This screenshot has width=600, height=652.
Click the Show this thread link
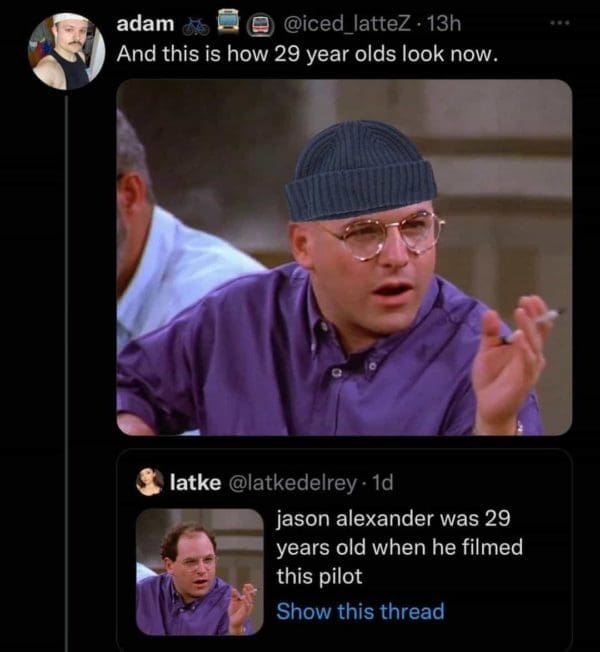pos(360,611)
